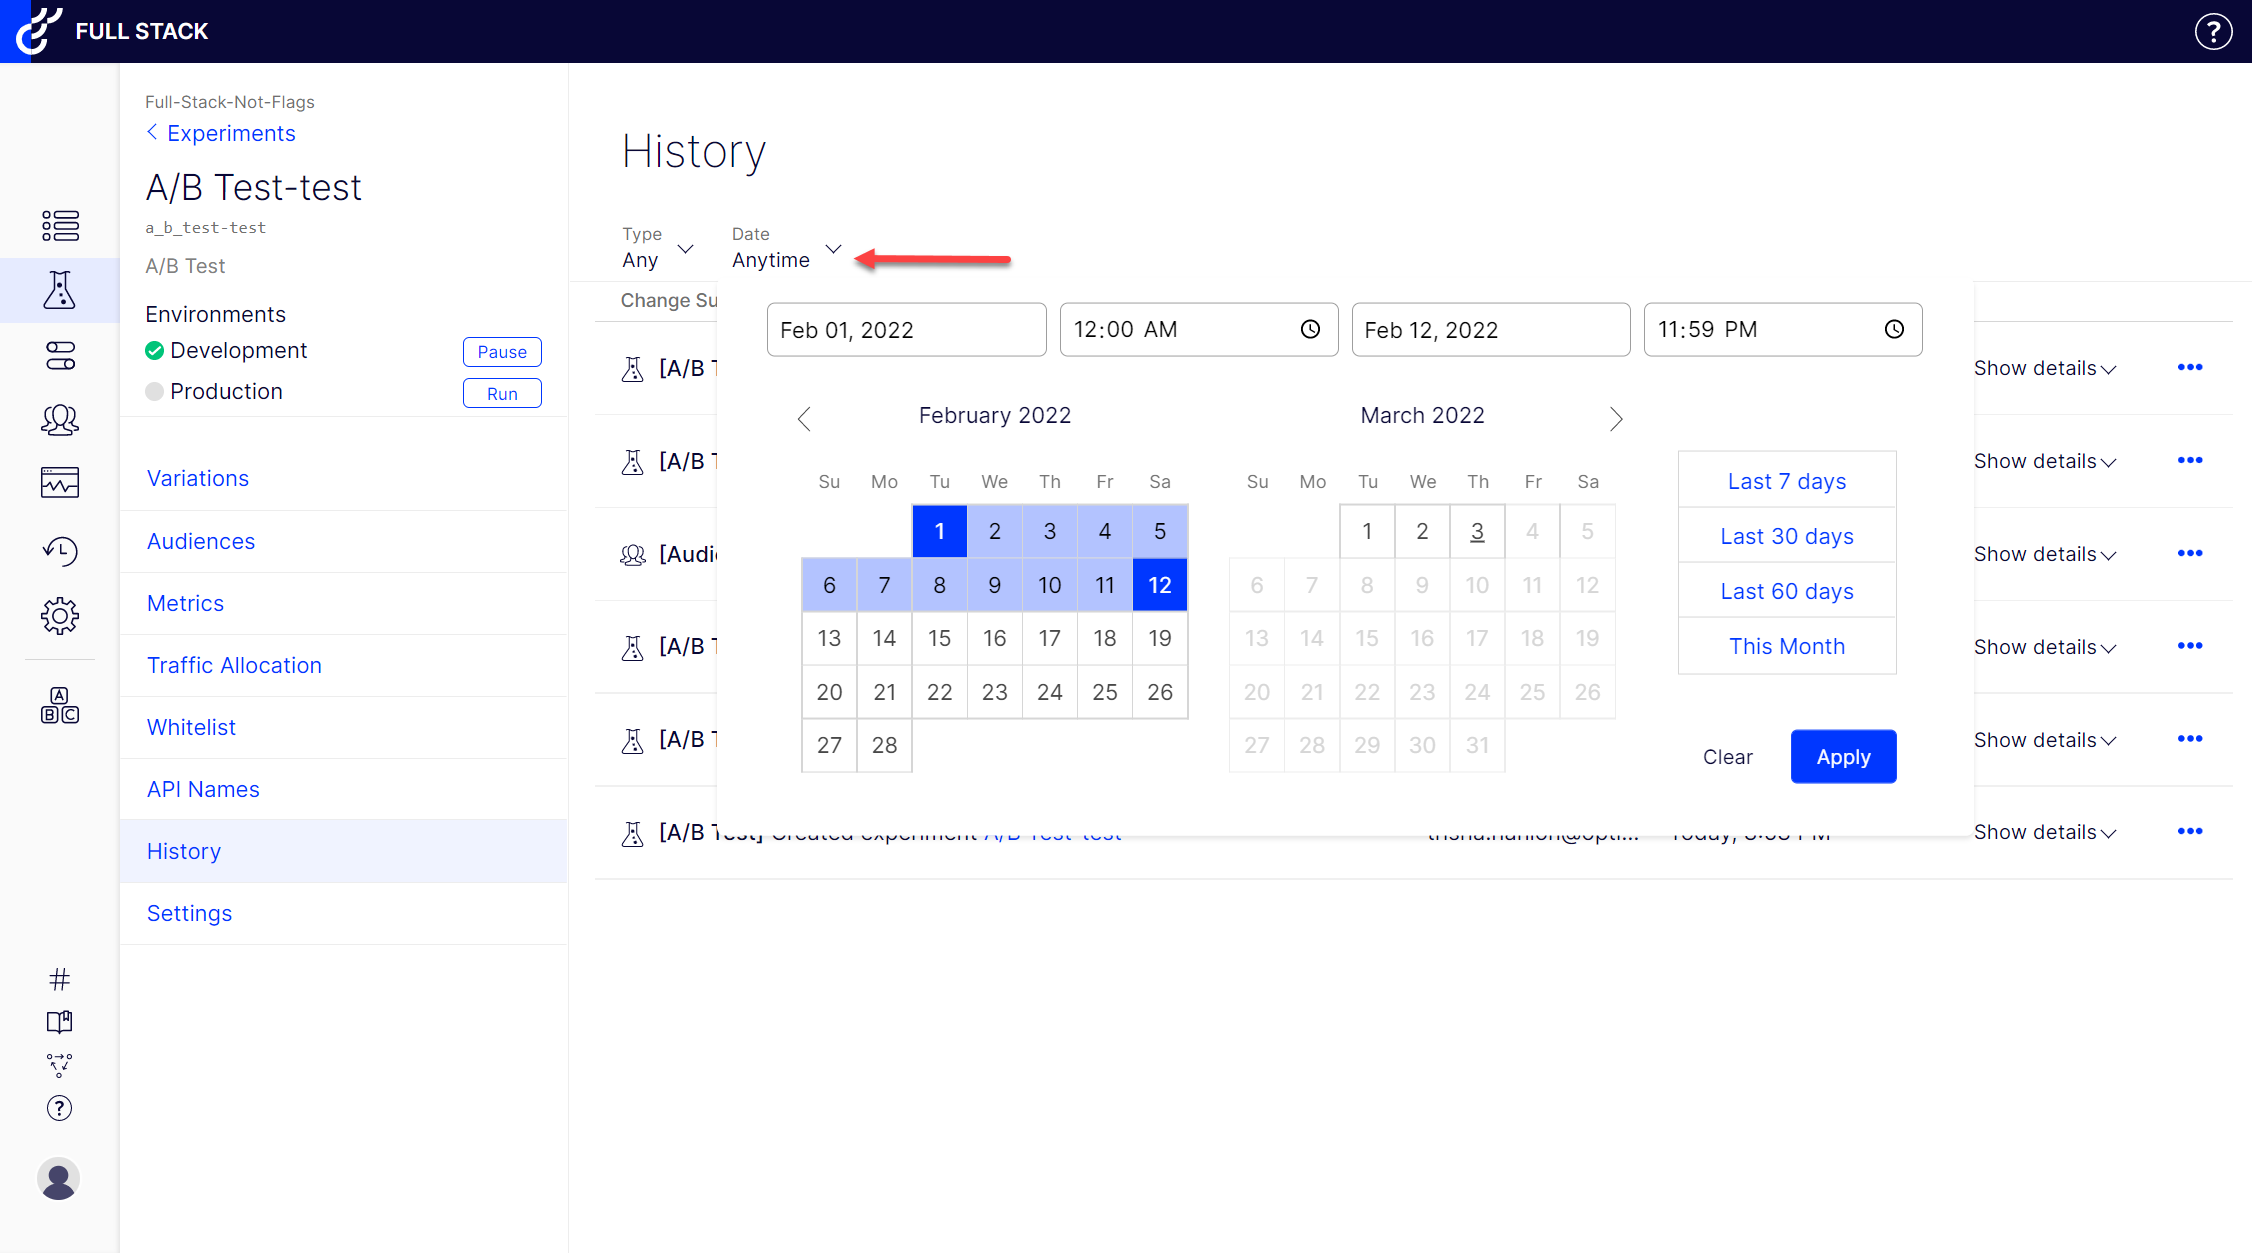Open the Traffic Allocation tab

(234, 665)
